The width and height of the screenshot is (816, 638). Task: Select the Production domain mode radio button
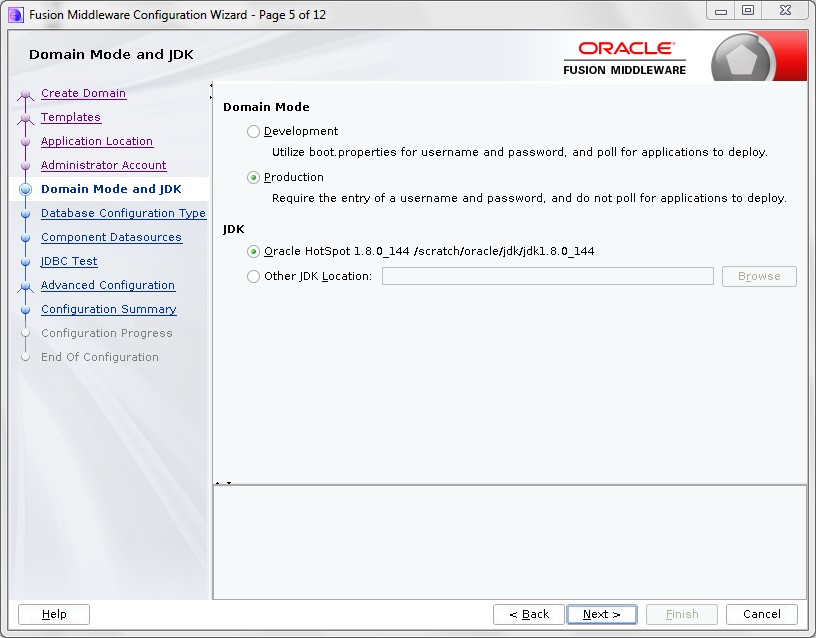(253, 177)
